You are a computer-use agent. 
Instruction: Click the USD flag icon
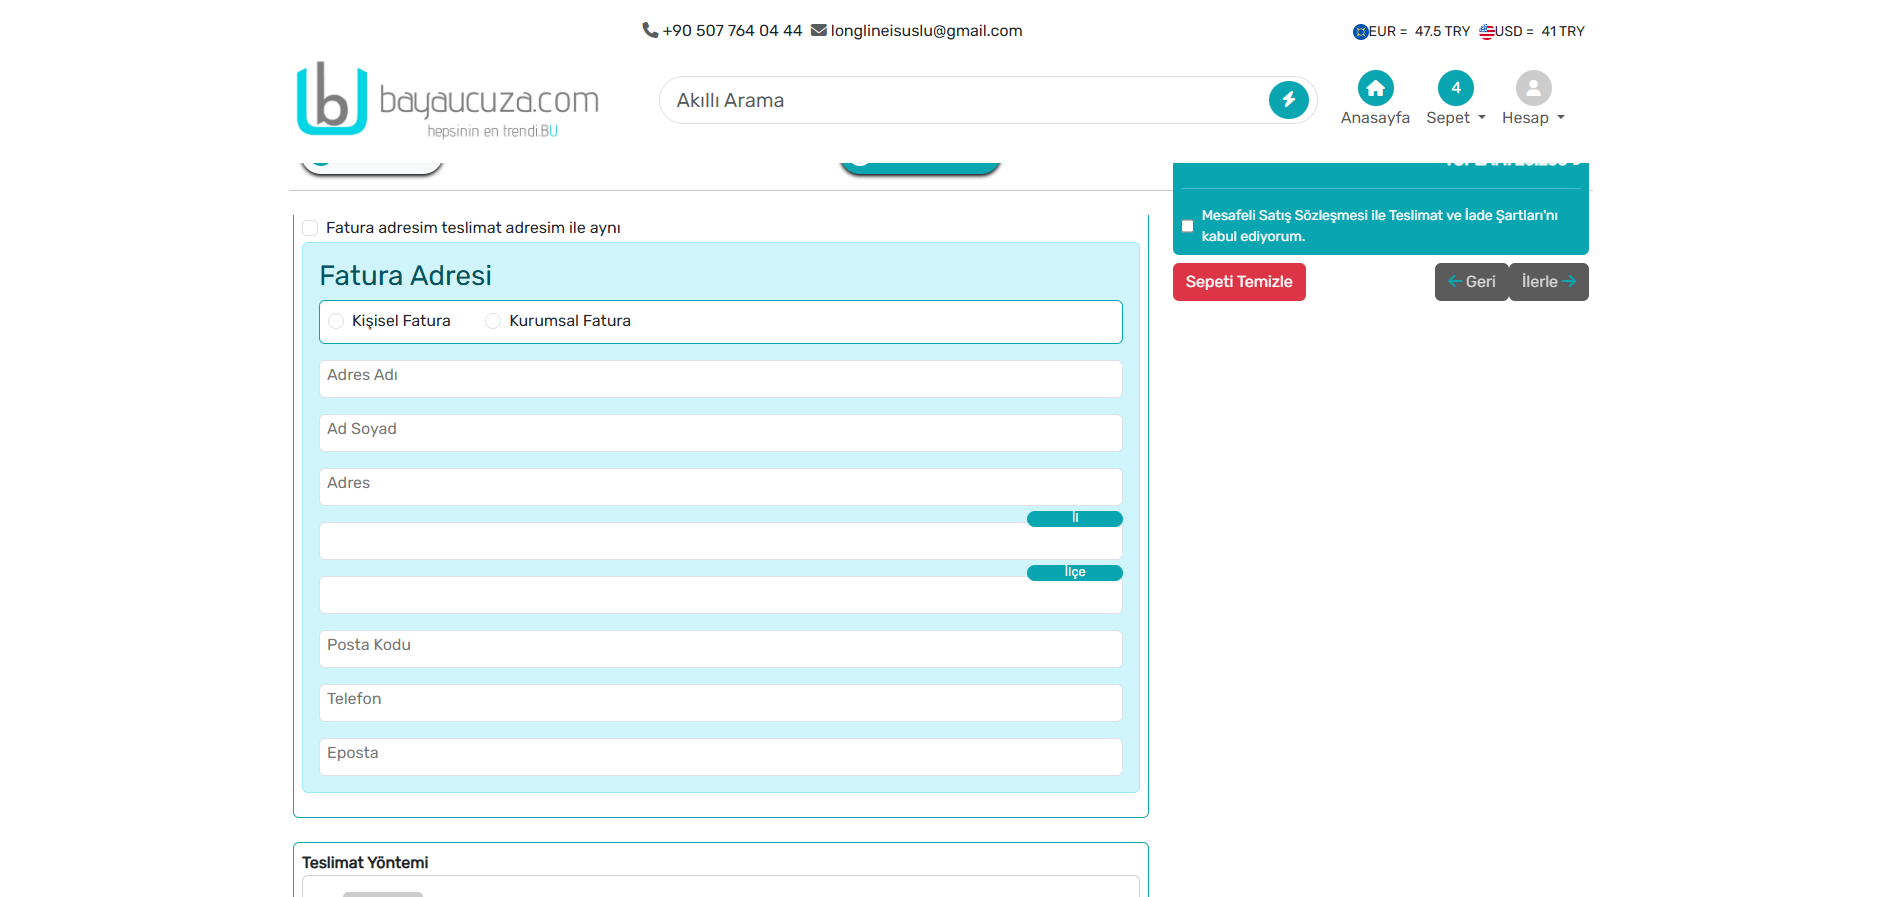[x=1486, y=32]
